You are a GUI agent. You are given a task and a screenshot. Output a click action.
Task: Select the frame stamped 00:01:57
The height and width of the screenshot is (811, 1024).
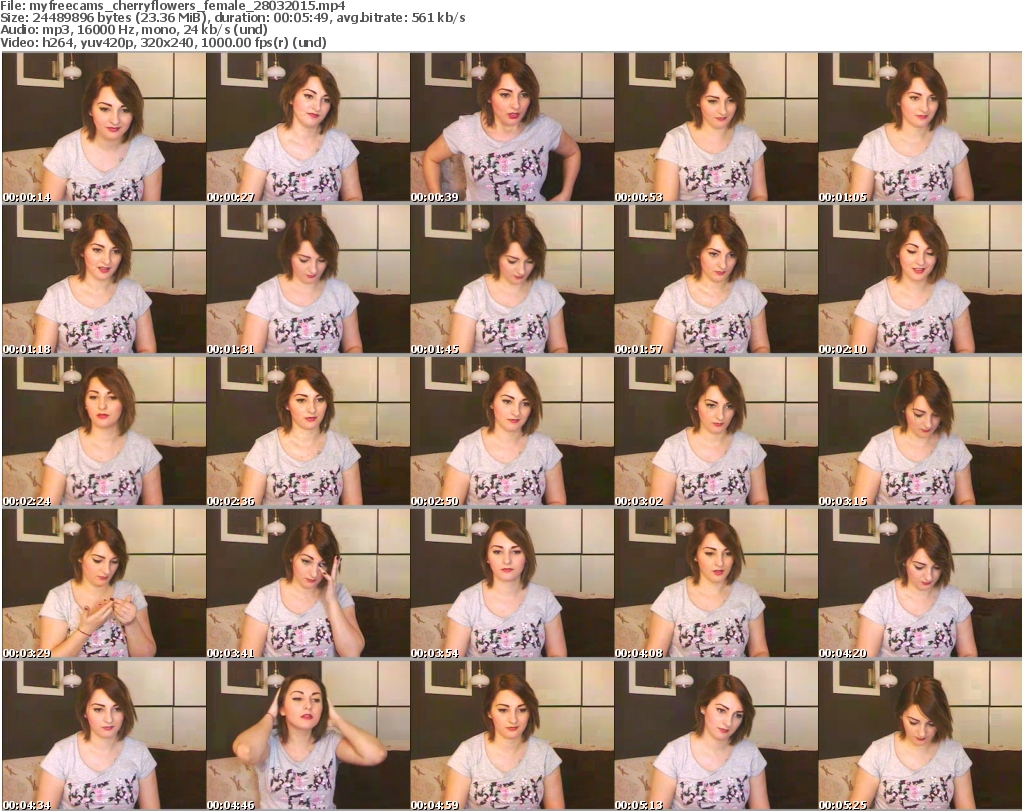tap(716, 279)
